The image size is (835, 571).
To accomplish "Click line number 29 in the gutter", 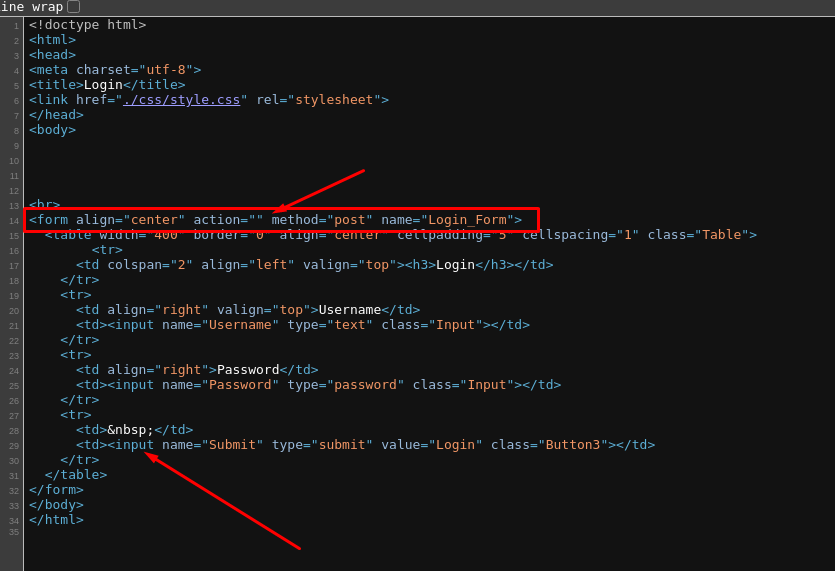I will pos(14,446).
